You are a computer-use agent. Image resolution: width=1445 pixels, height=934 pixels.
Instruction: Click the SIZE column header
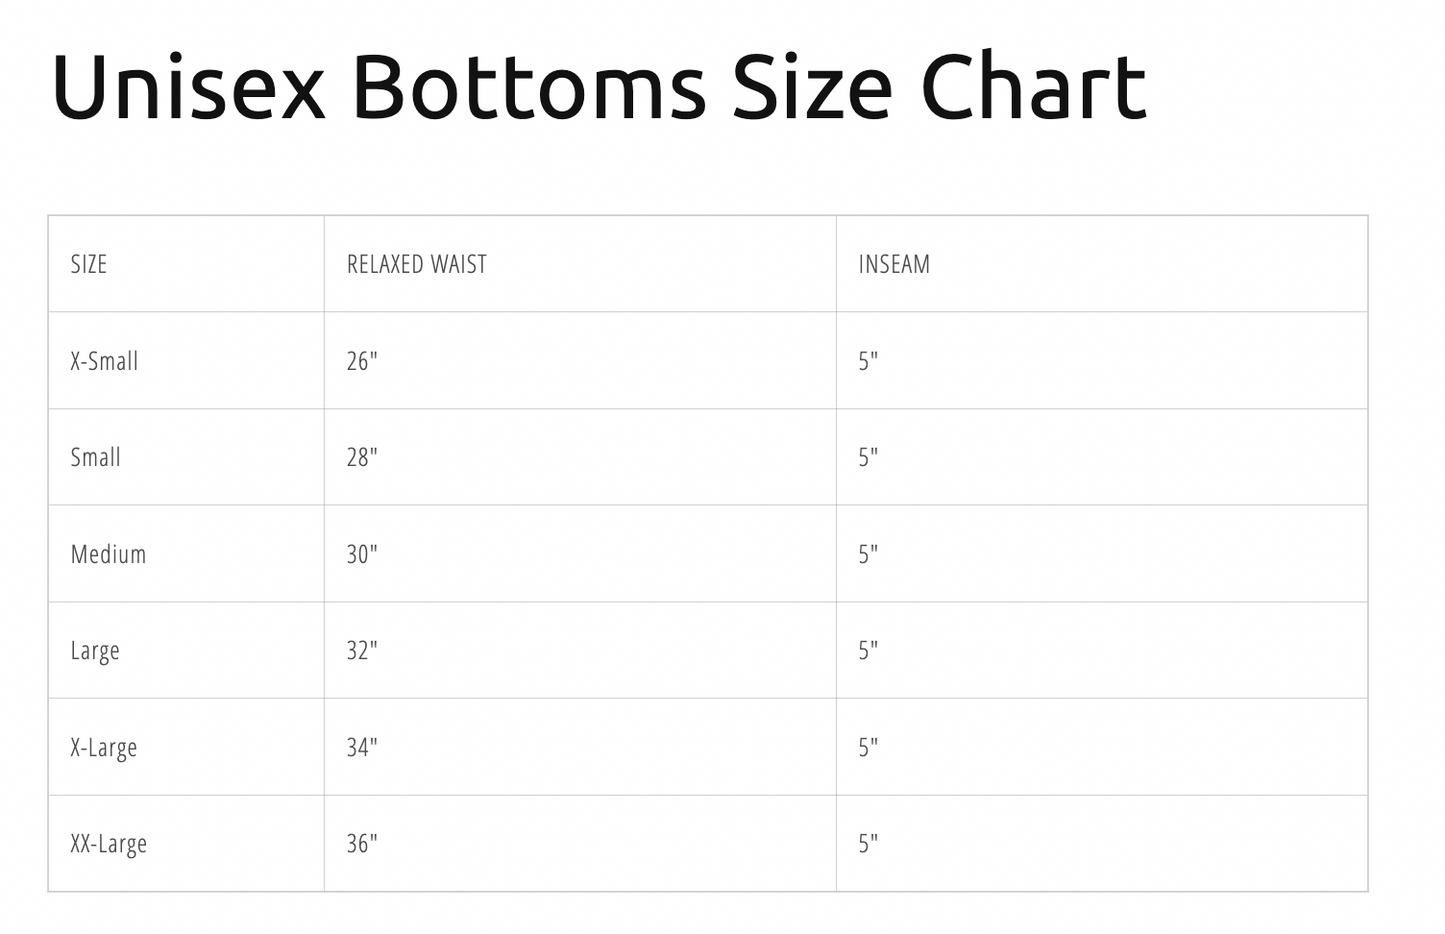point(89,265)
